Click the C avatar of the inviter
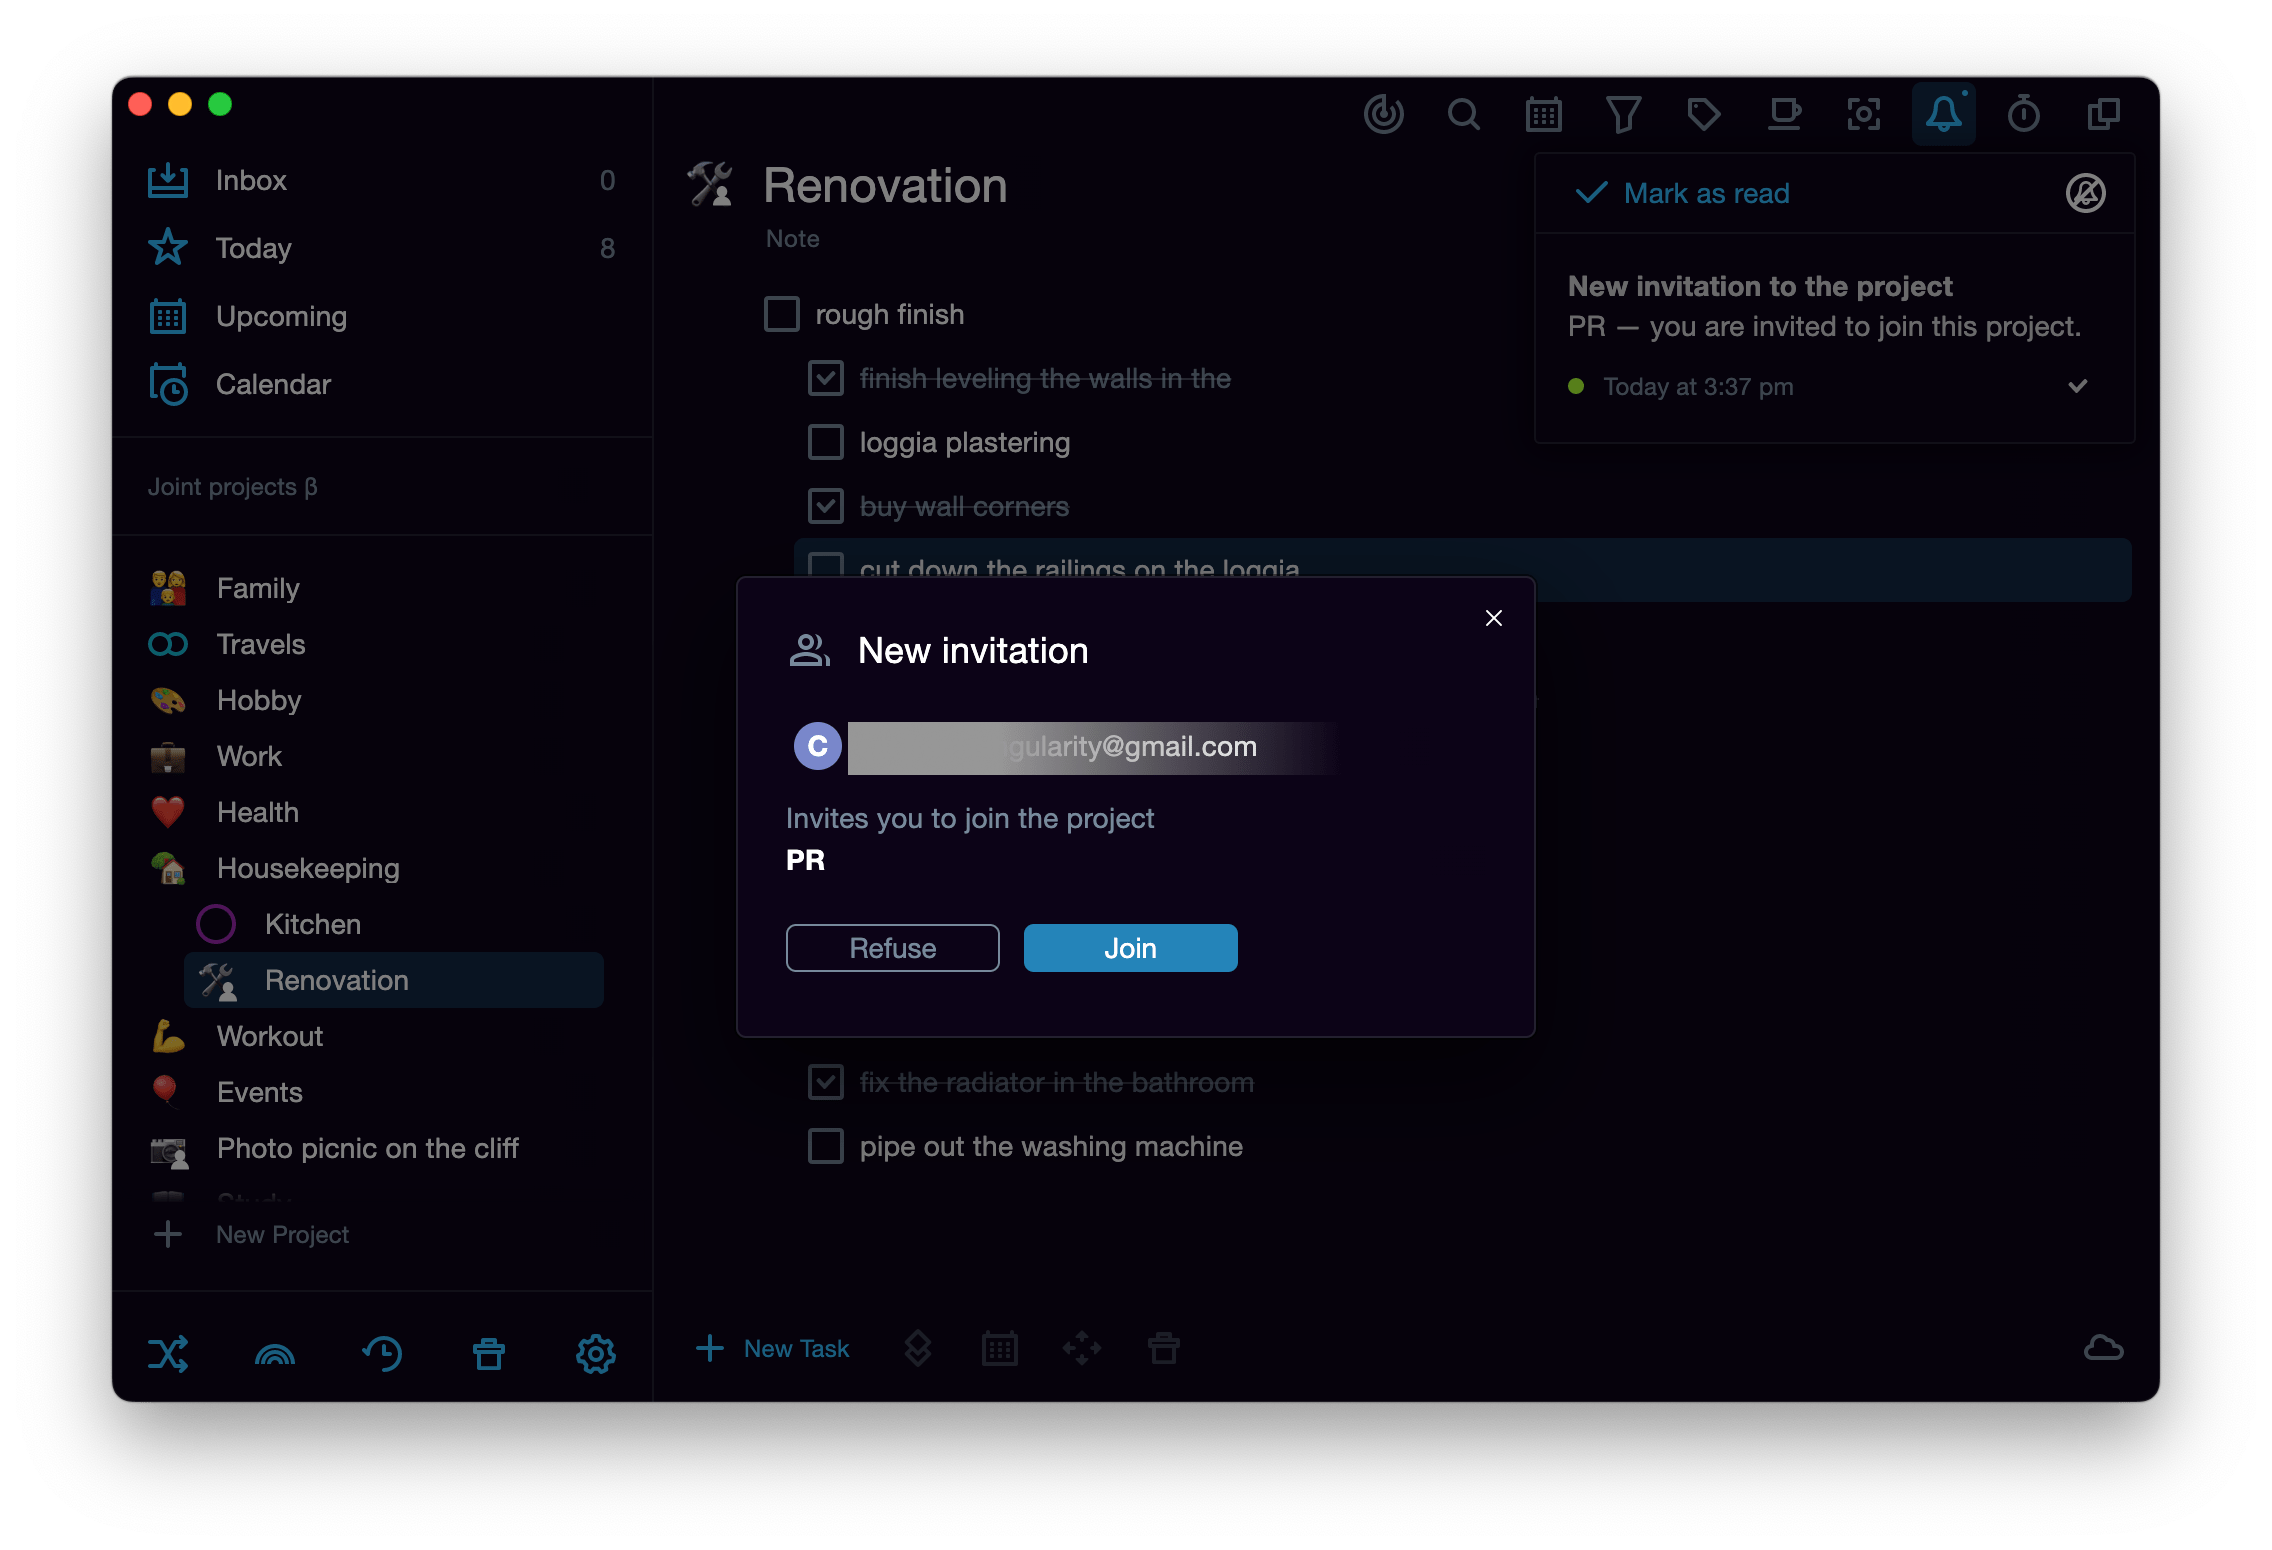 click(817, 746)
